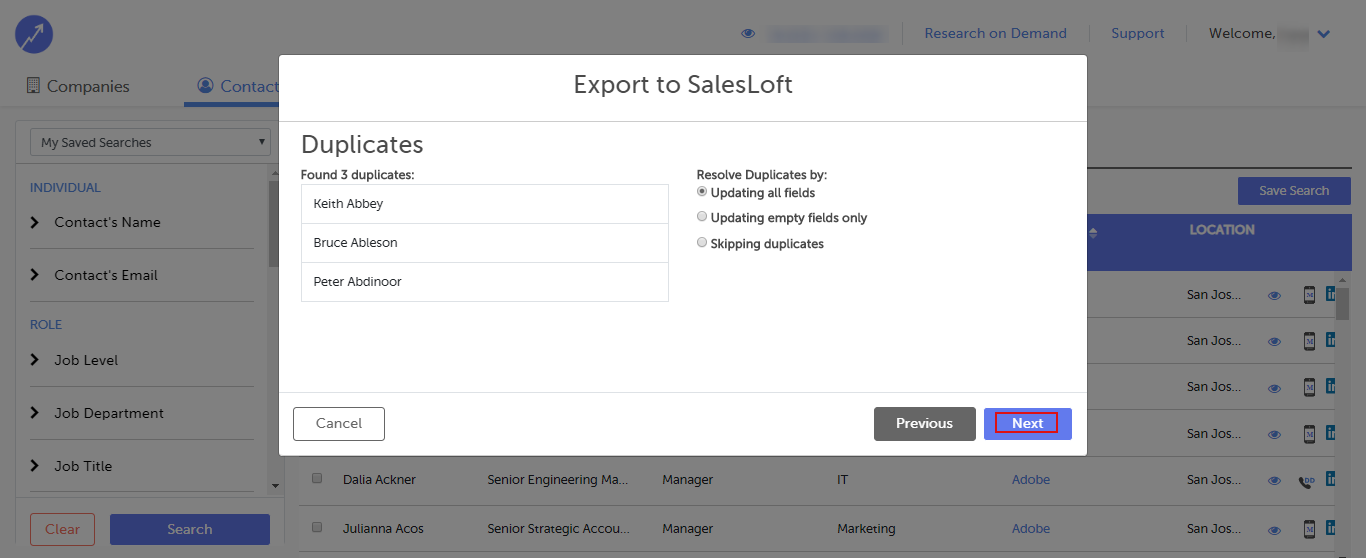Viewport: 1366px width, 558px height.
Task: Tick the checkbox next to Dalia Ackner
Action: (x=317, y=479)
